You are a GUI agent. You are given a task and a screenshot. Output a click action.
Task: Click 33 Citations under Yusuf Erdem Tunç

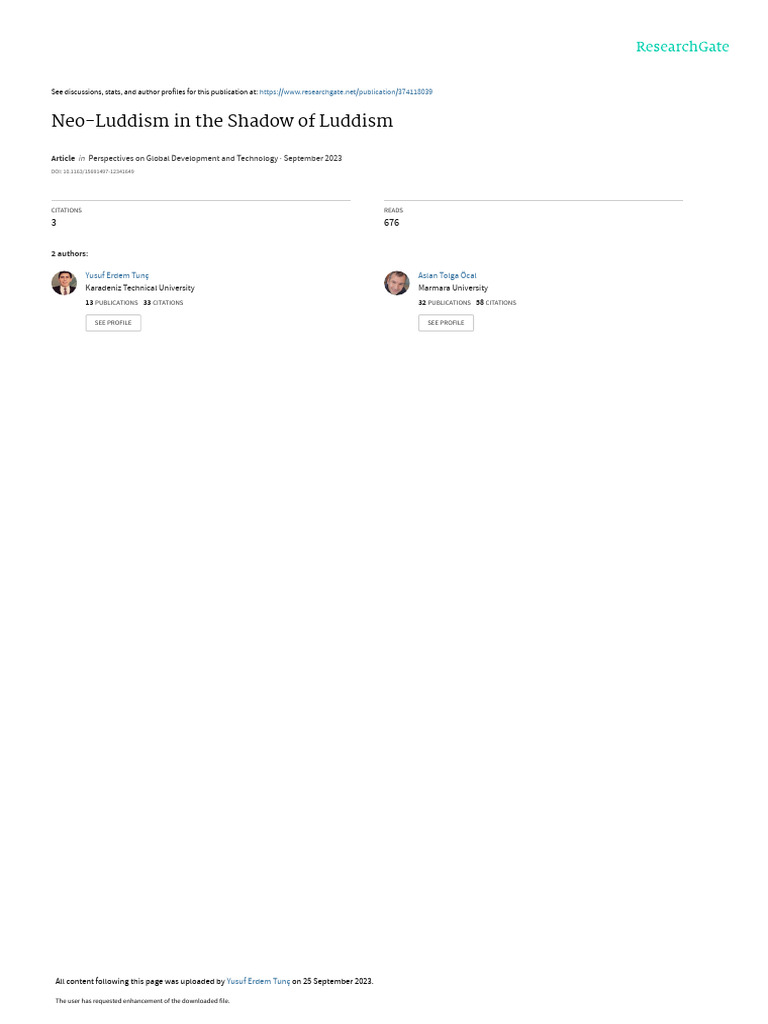click(x=163, y=303)
